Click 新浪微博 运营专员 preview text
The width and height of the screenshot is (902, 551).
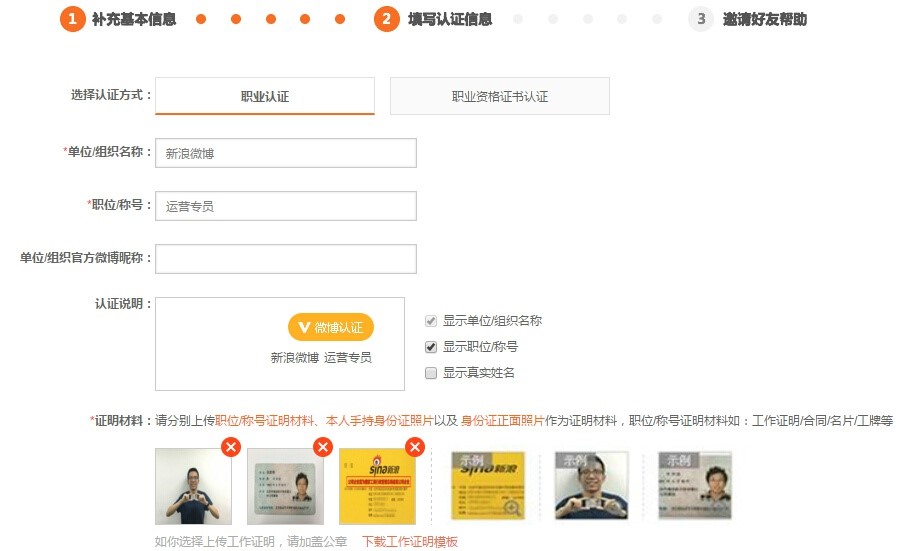click(321, 357)
